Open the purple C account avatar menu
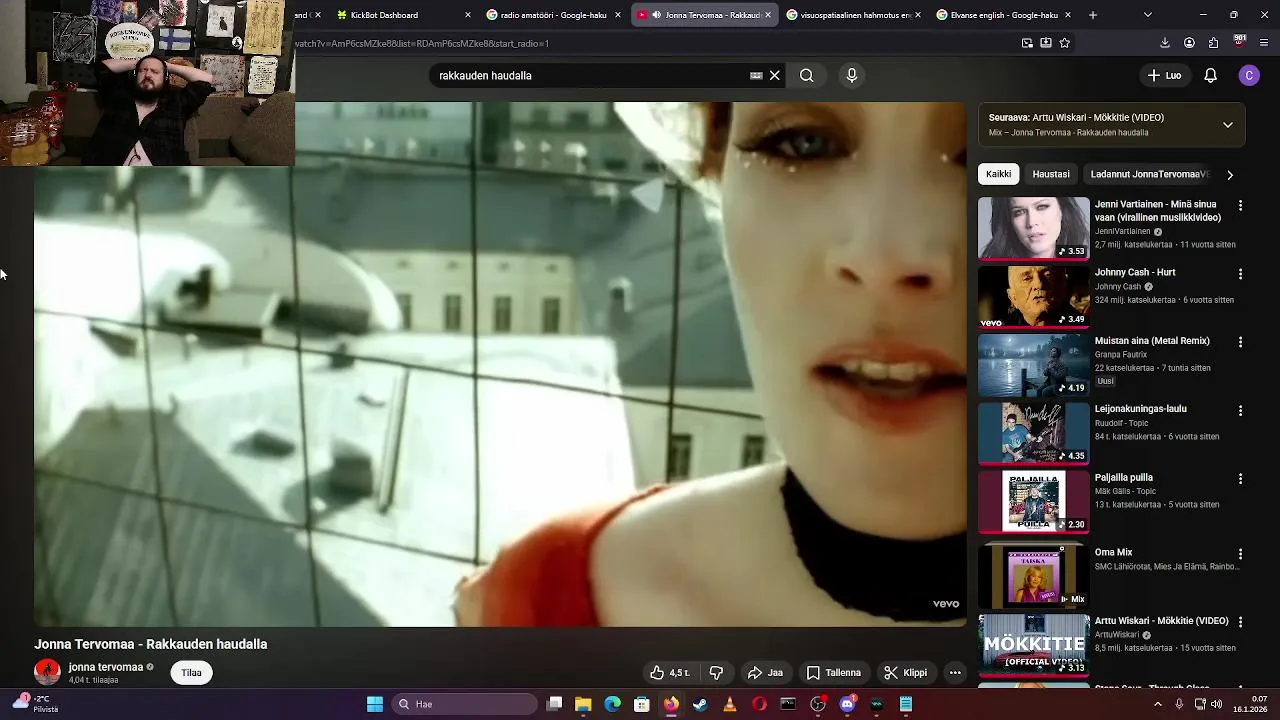 (1249, 75)
